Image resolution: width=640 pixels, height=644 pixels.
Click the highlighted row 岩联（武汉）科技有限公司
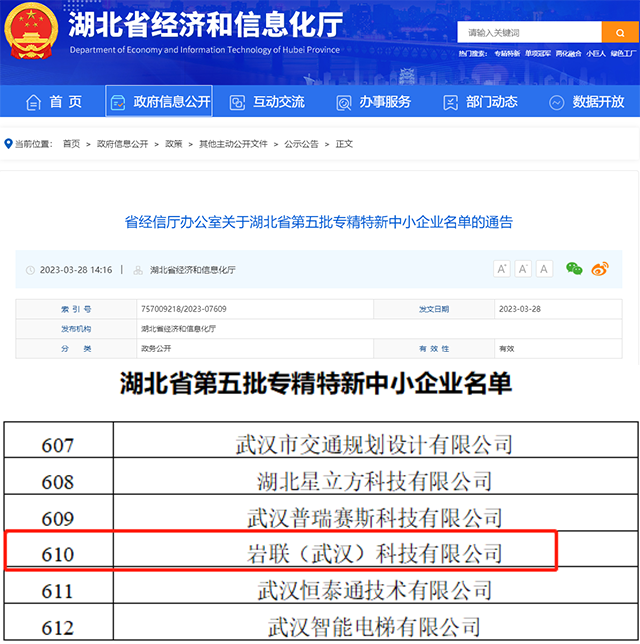pos(374,553)
